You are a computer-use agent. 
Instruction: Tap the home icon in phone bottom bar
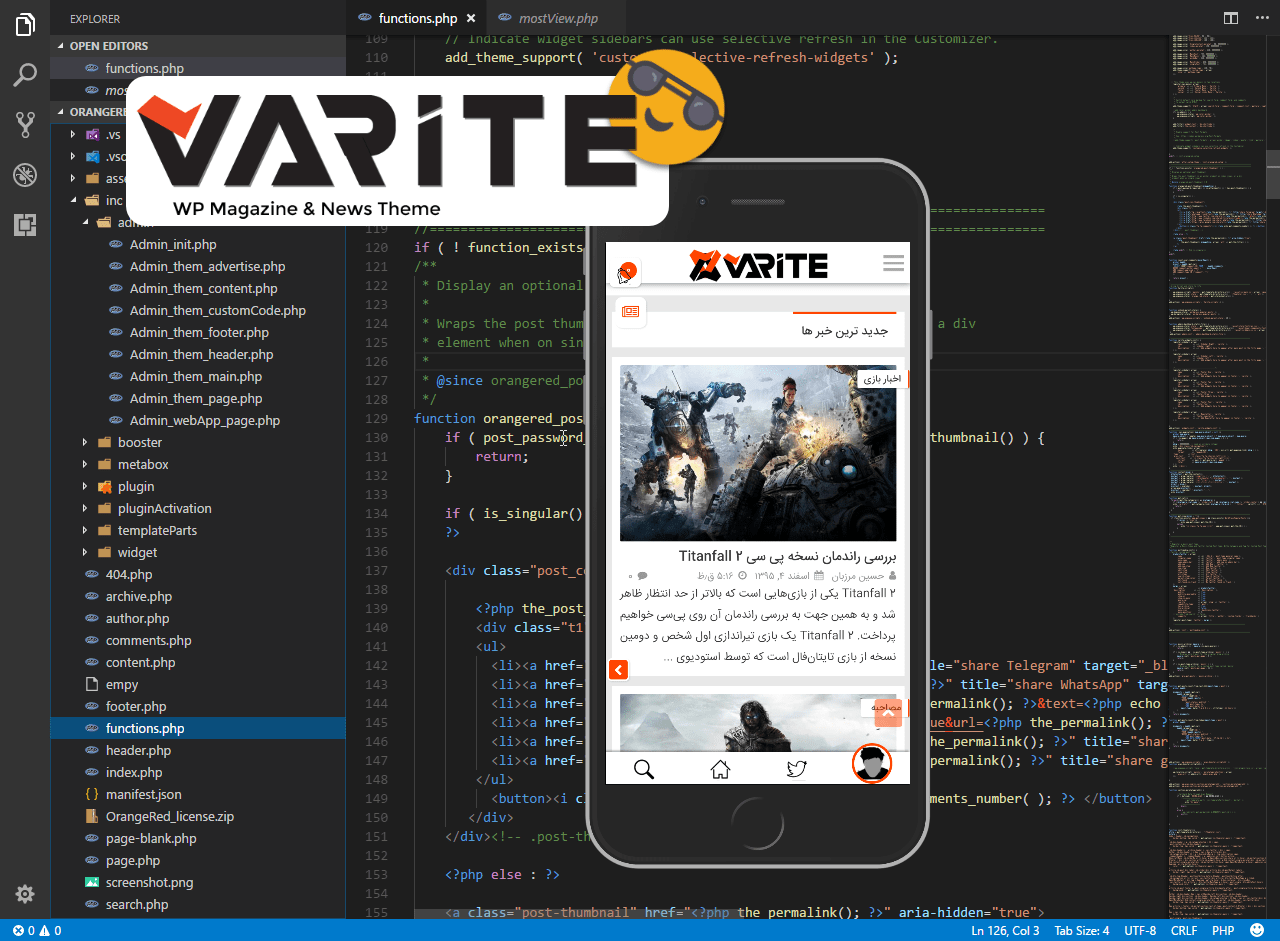click(x=720, y=769)
